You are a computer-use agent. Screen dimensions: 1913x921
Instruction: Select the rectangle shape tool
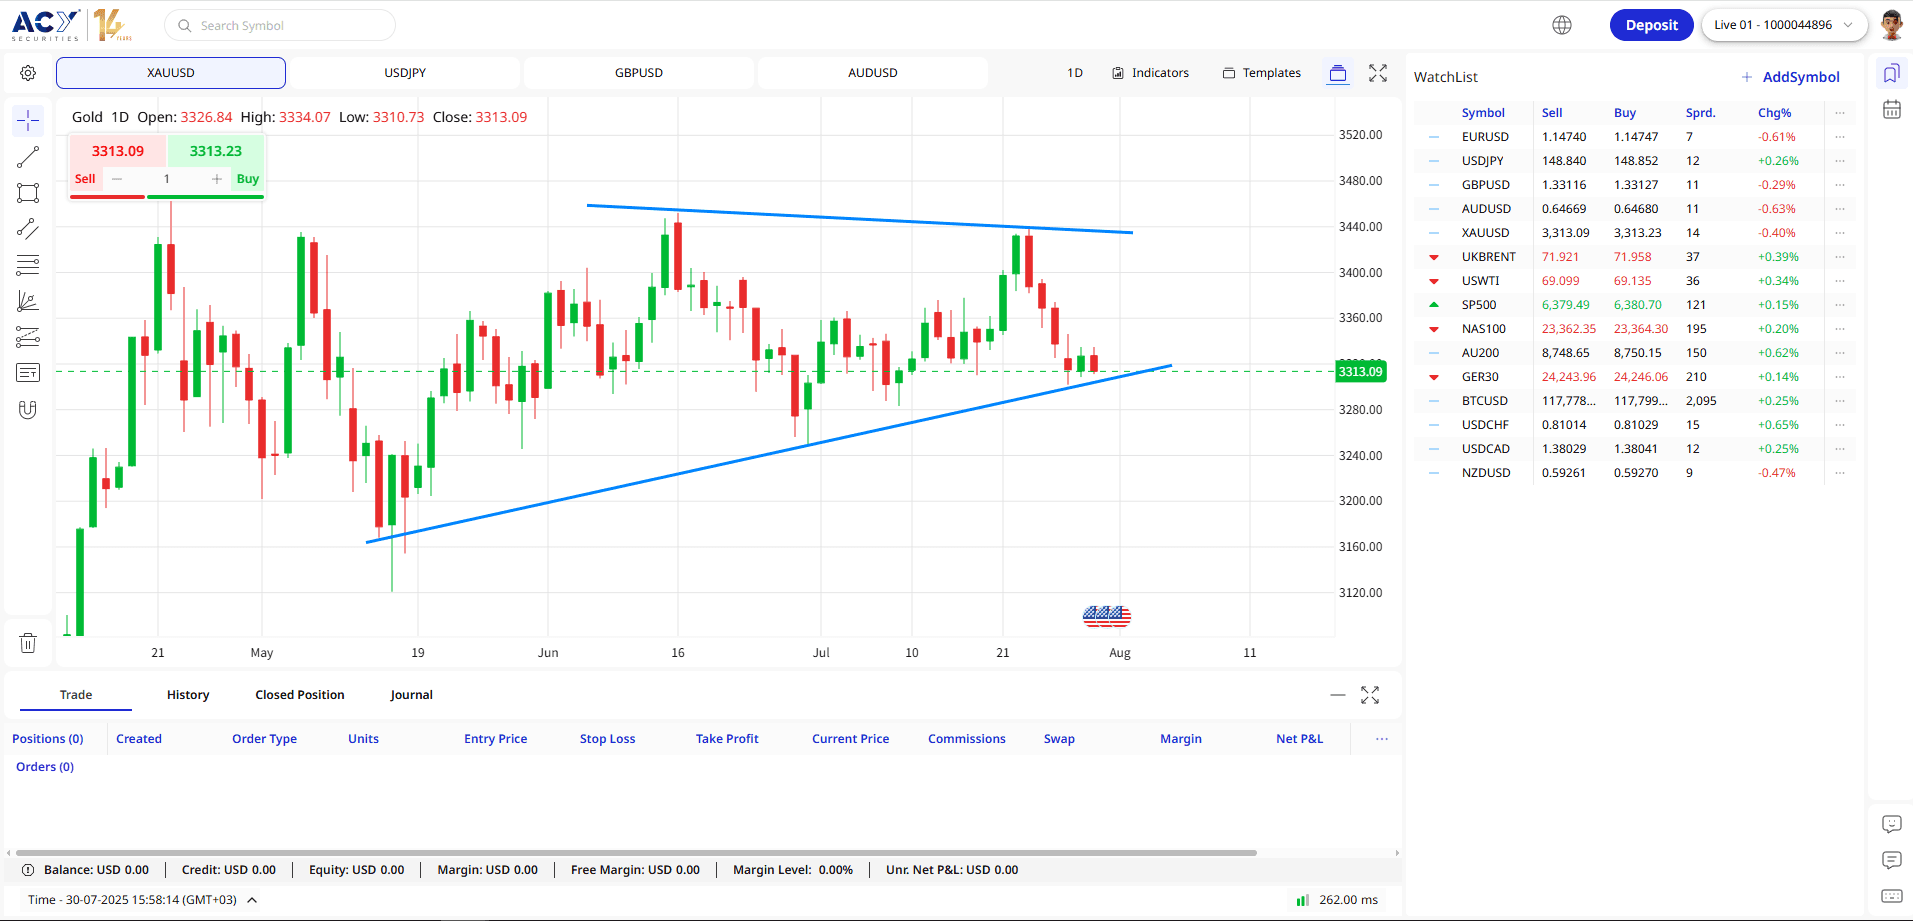coord(28,193)
